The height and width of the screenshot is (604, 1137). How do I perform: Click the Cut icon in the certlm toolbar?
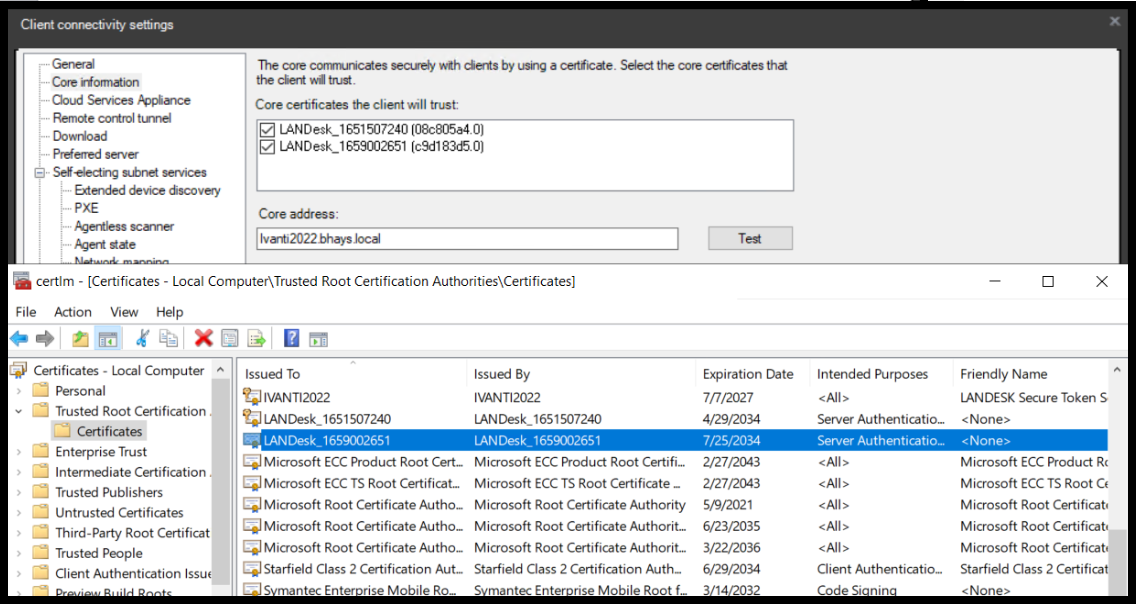[141, 338]
